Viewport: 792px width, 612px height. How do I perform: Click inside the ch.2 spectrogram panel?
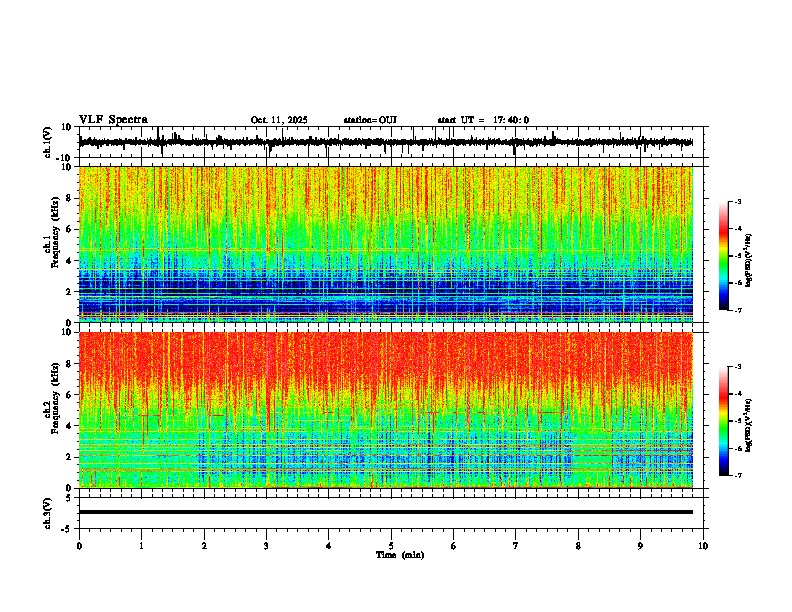[x=386, y=410]
